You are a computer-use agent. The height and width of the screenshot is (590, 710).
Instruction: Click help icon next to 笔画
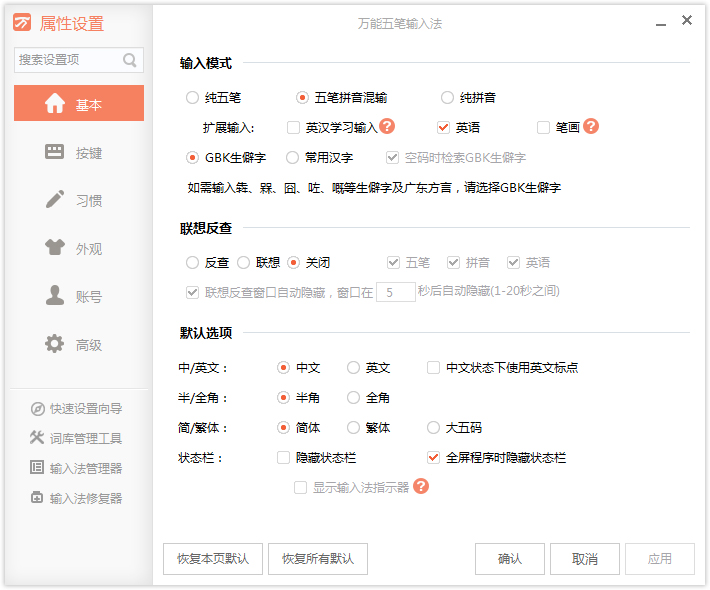point(591,127)
